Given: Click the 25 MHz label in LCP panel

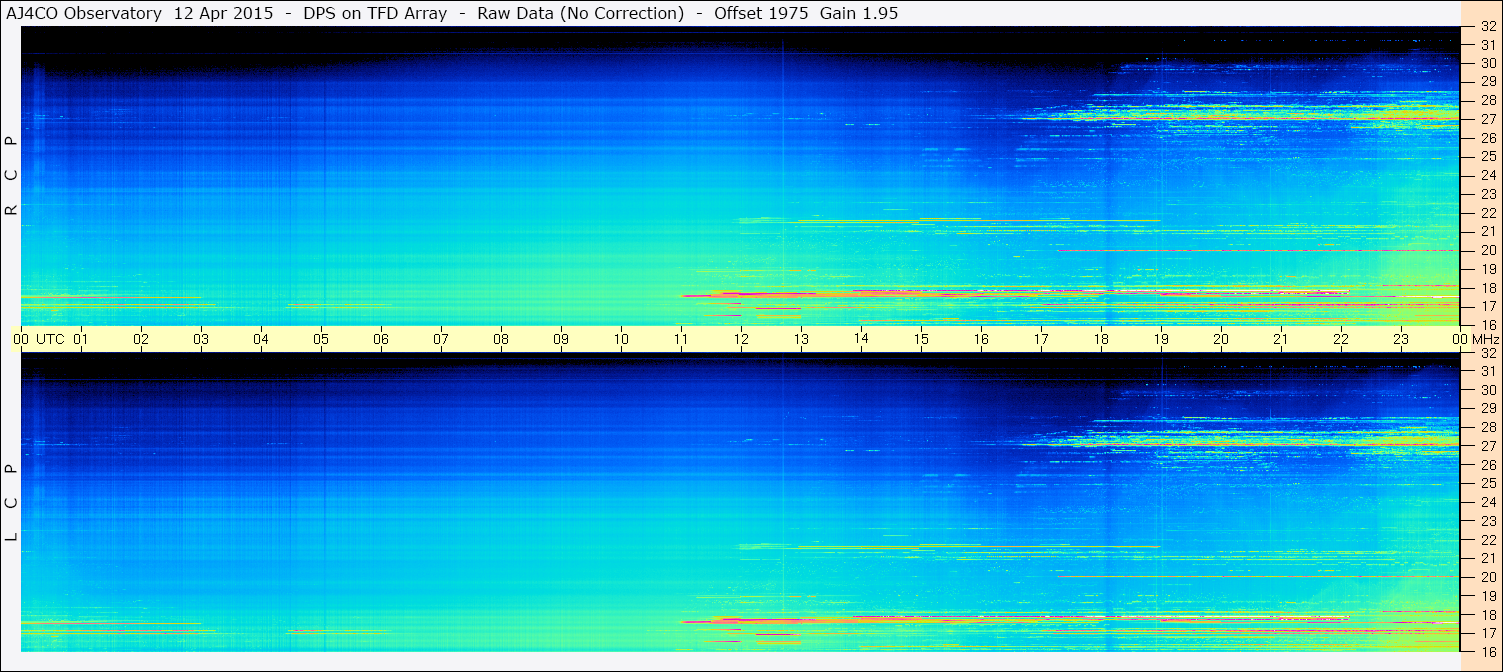Looking at the screenshot, I should pos(1487,483).
